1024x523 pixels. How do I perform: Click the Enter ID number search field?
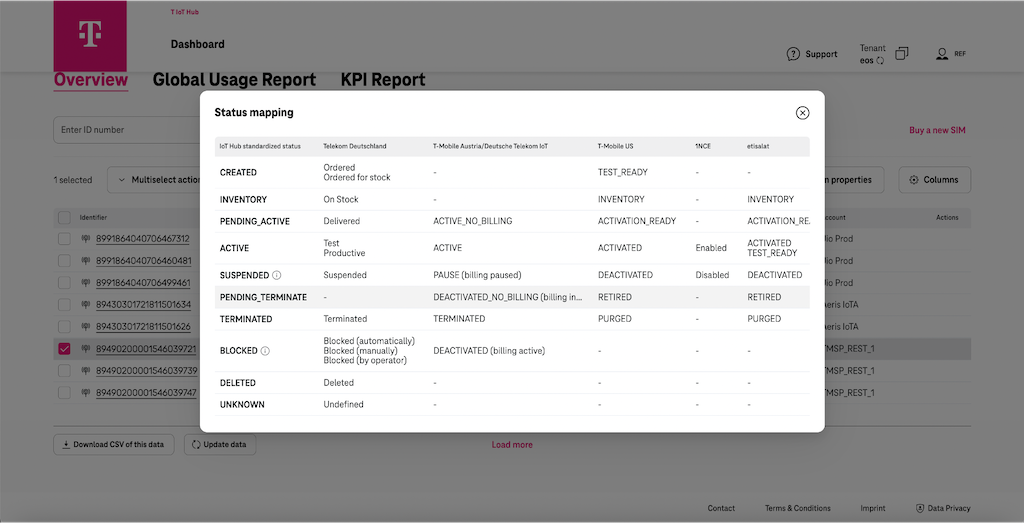(125, 130)
